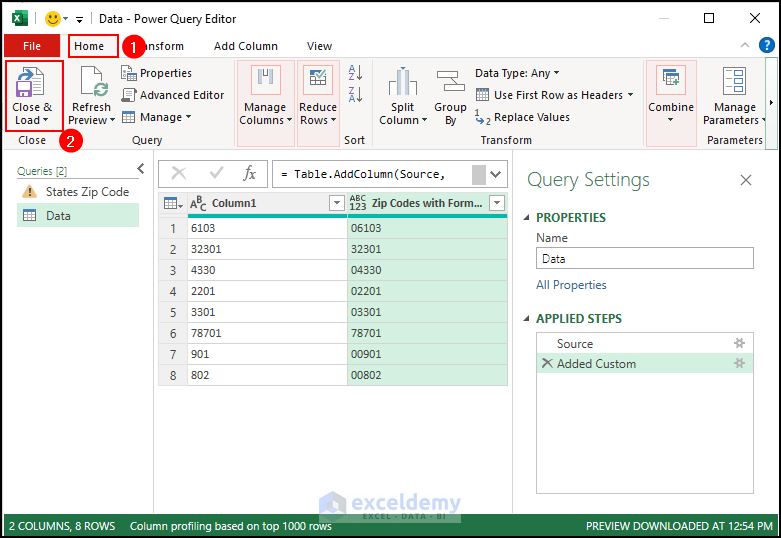Viewport: 781px width, 538px height.
Task: Sort ascending A to Z
Action: coord(355,73)
